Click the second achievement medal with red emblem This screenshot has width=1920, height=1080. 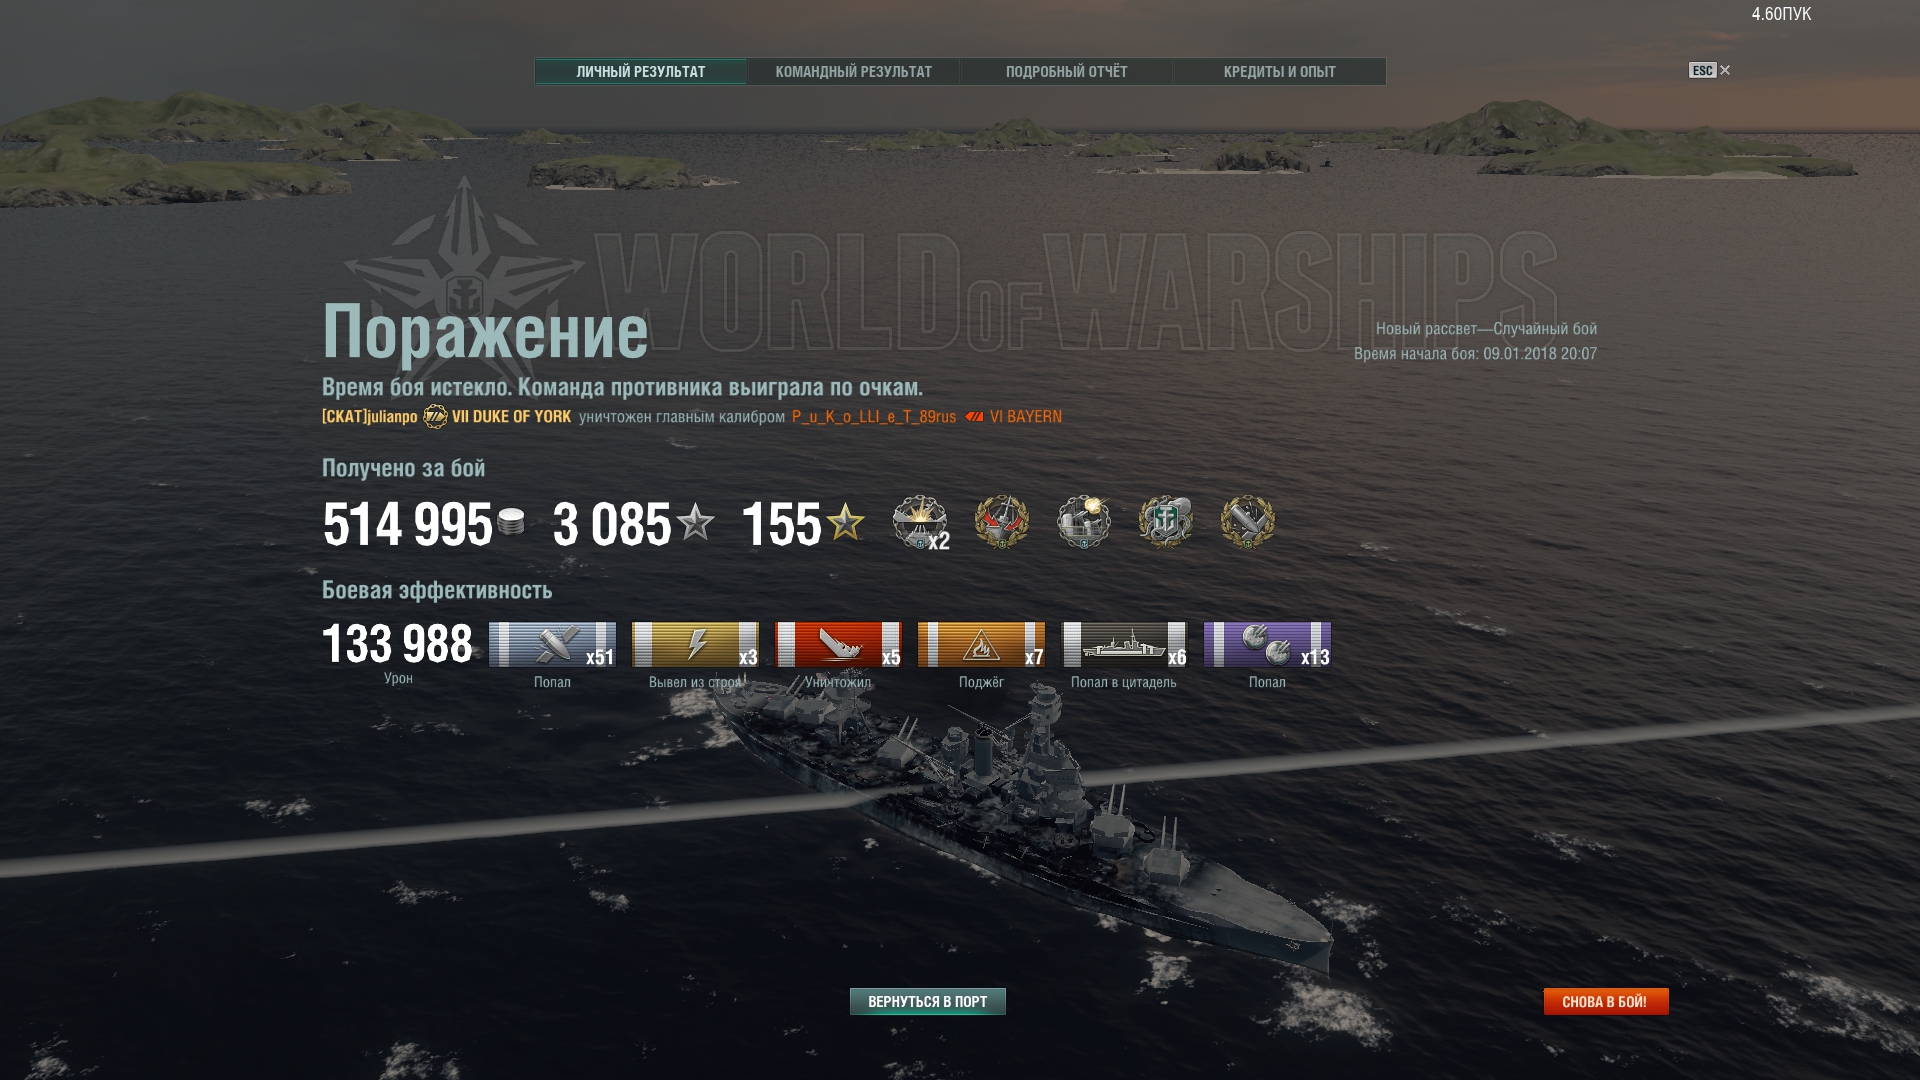[x=1002, y=522]
